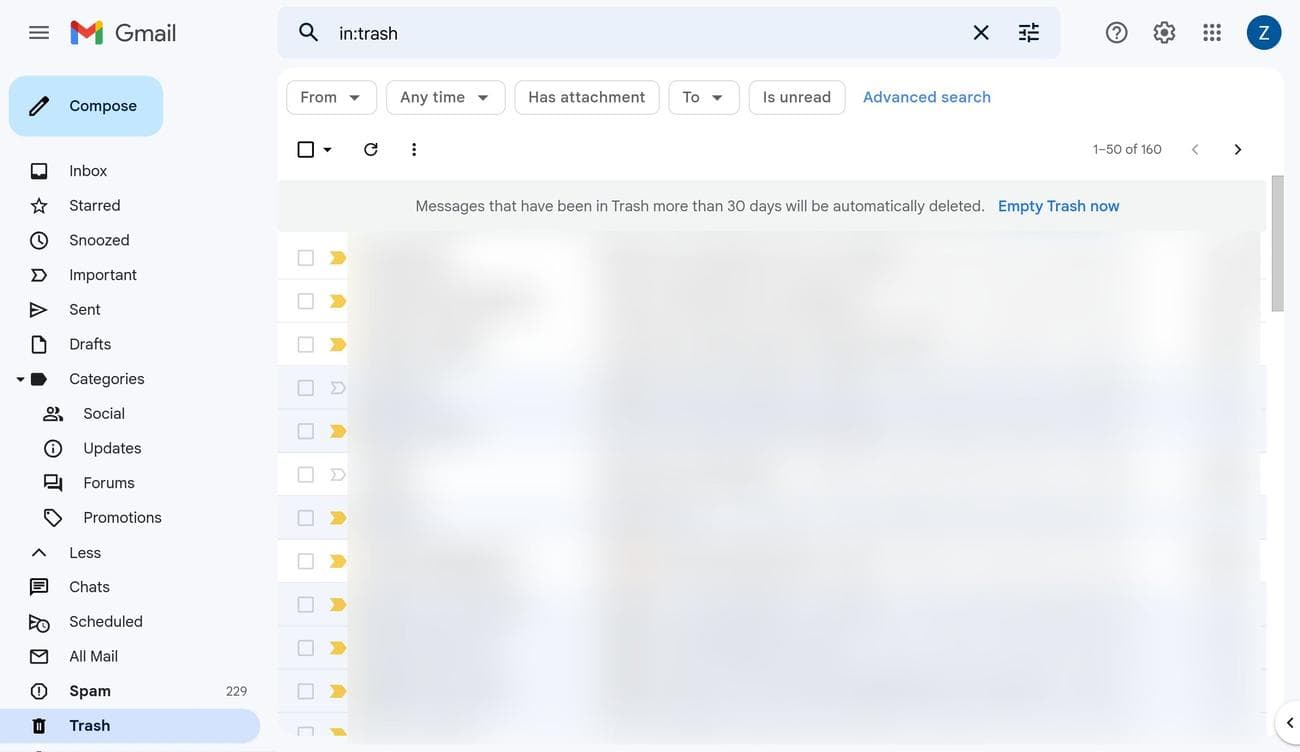
Task: Open the Spam folder
Action: (x=84, y=689)
